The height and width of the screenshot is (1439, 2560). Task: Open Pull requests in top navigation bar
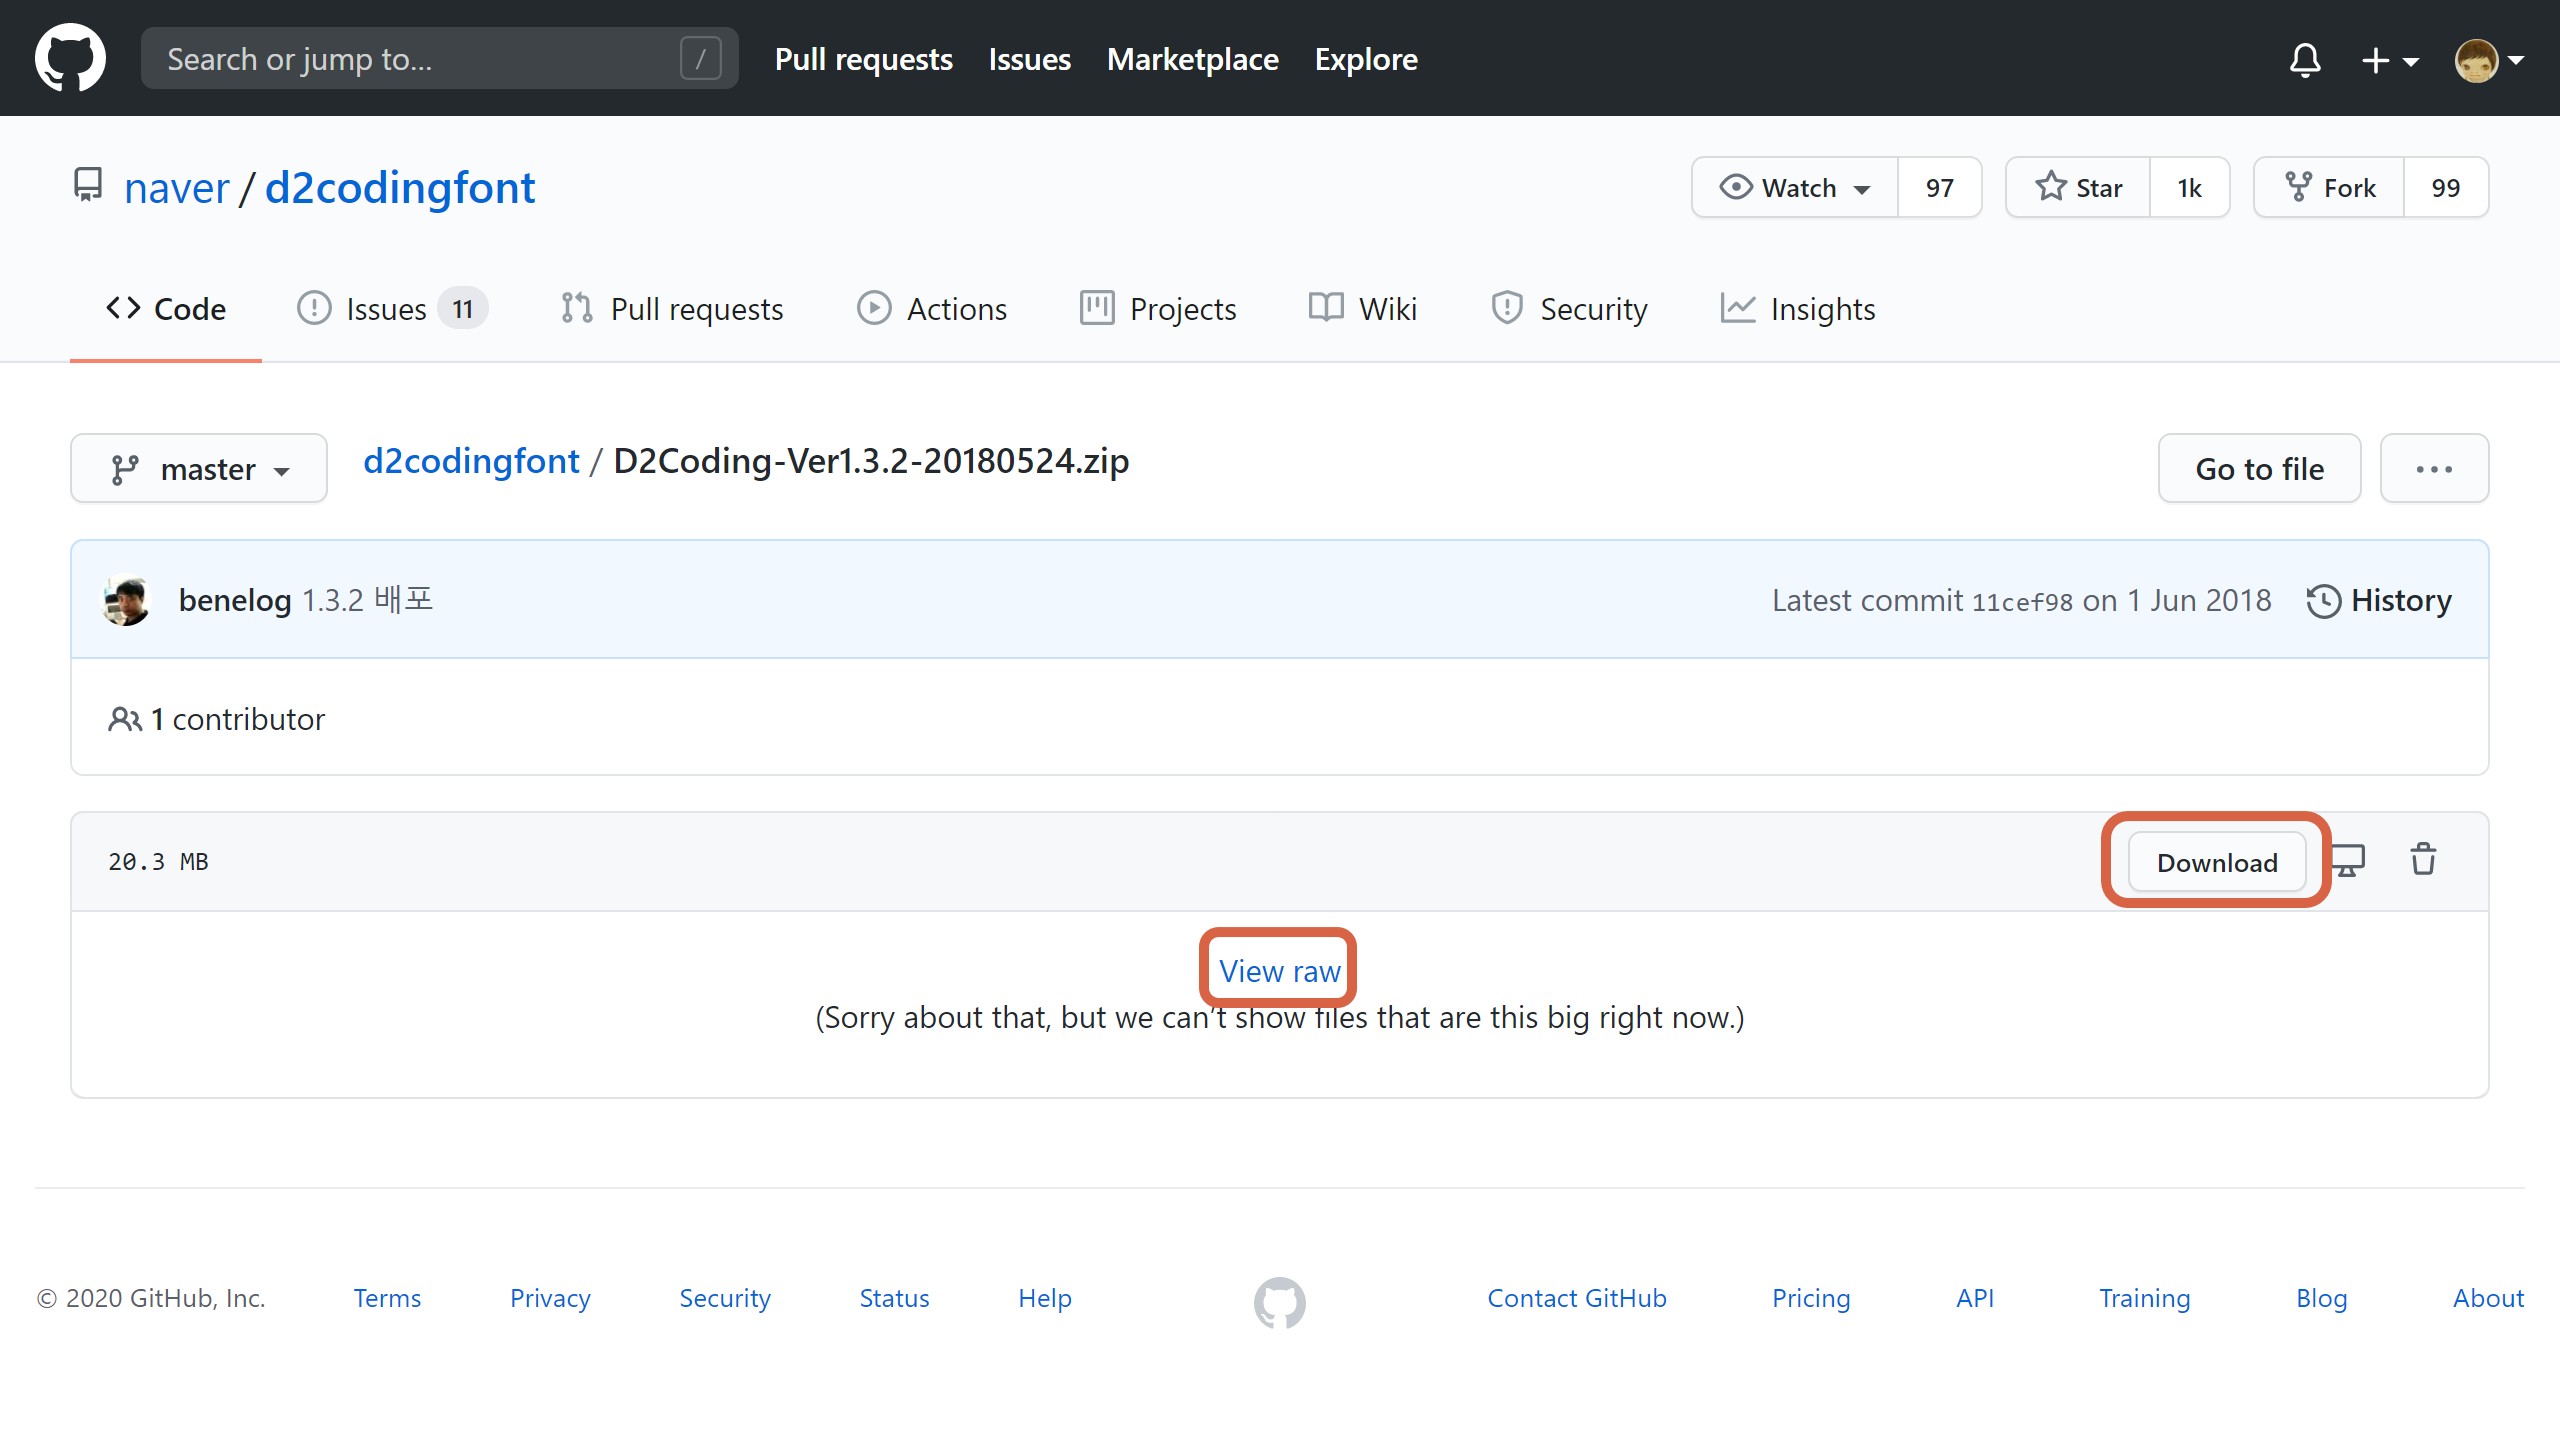[864, 59]
